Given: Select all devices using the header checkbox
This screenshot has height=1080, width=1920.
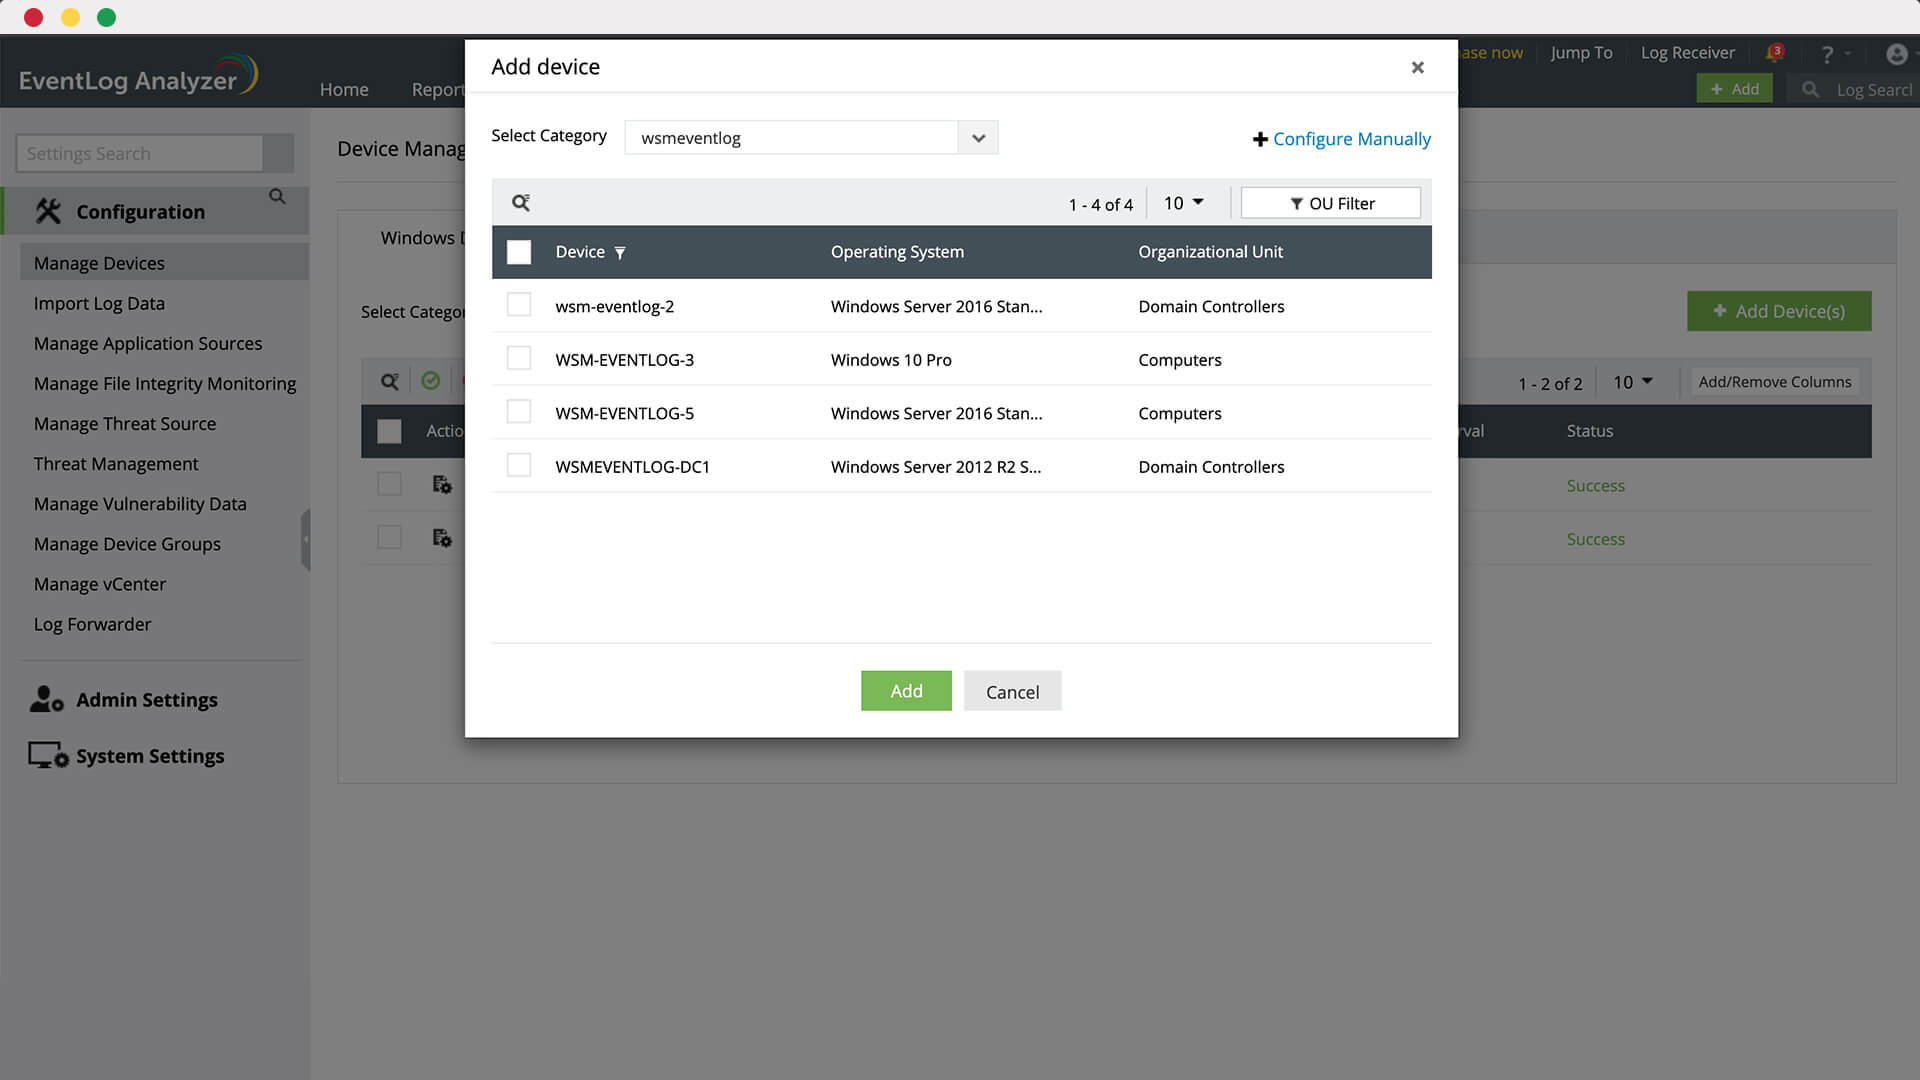Looking at the screenshot, I should point(519,252).
